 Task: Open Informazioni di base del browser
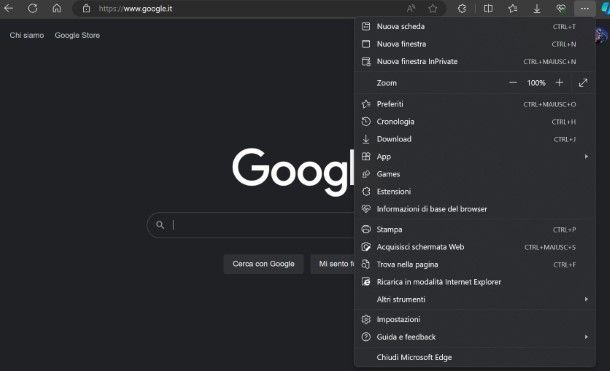(x=475, y=209)
